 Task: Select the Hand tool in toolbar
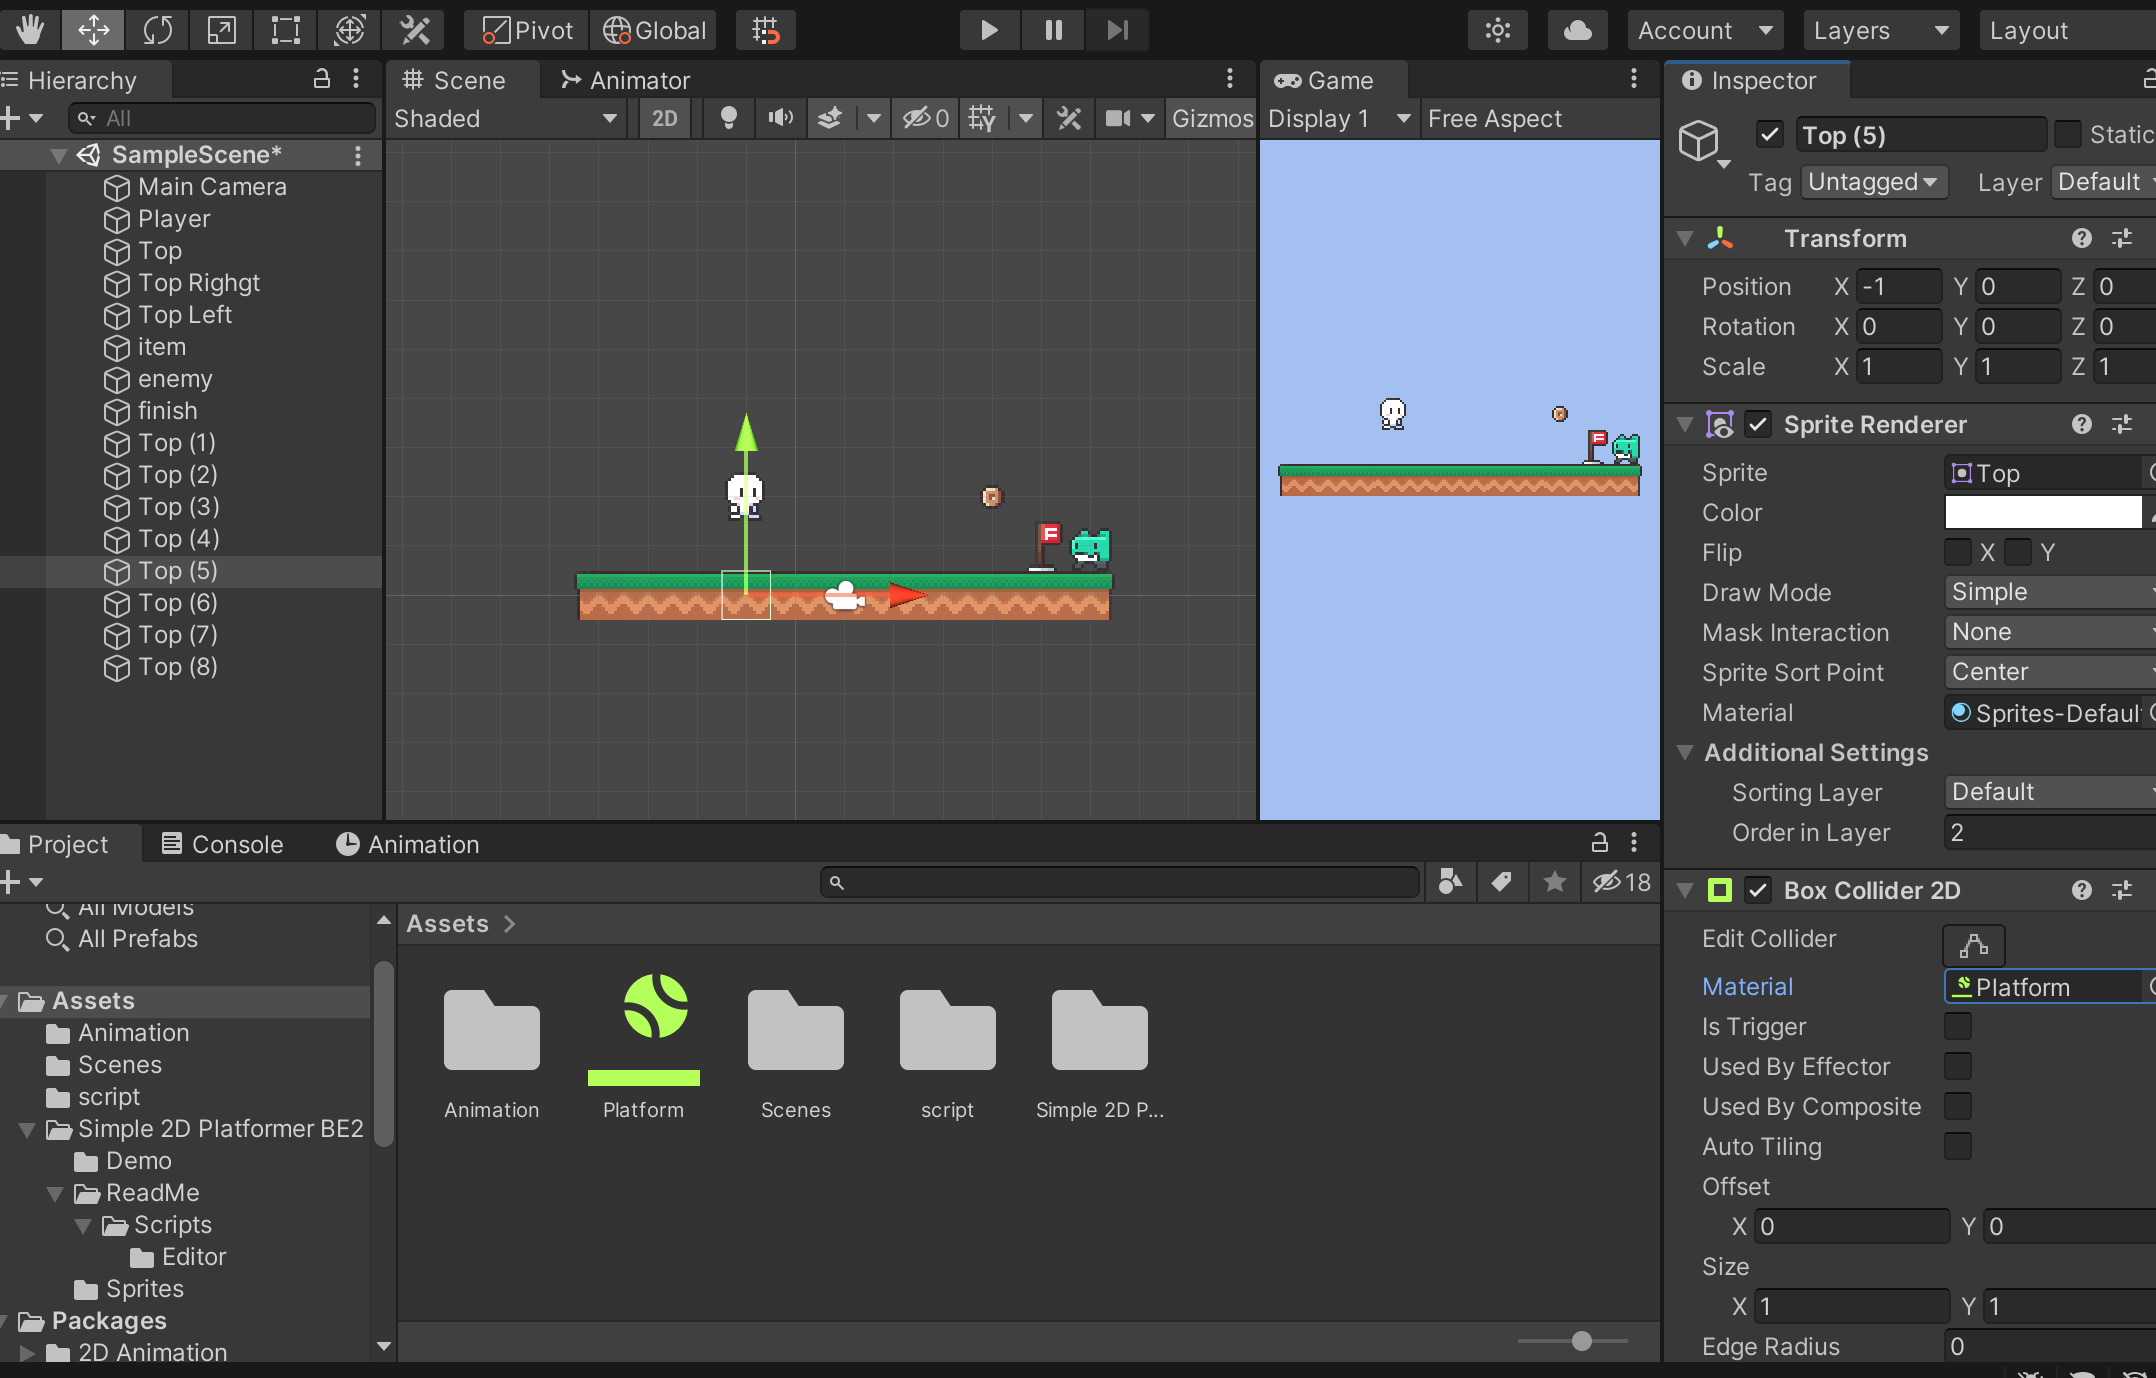pyautogui.click(x=29, y=30)
